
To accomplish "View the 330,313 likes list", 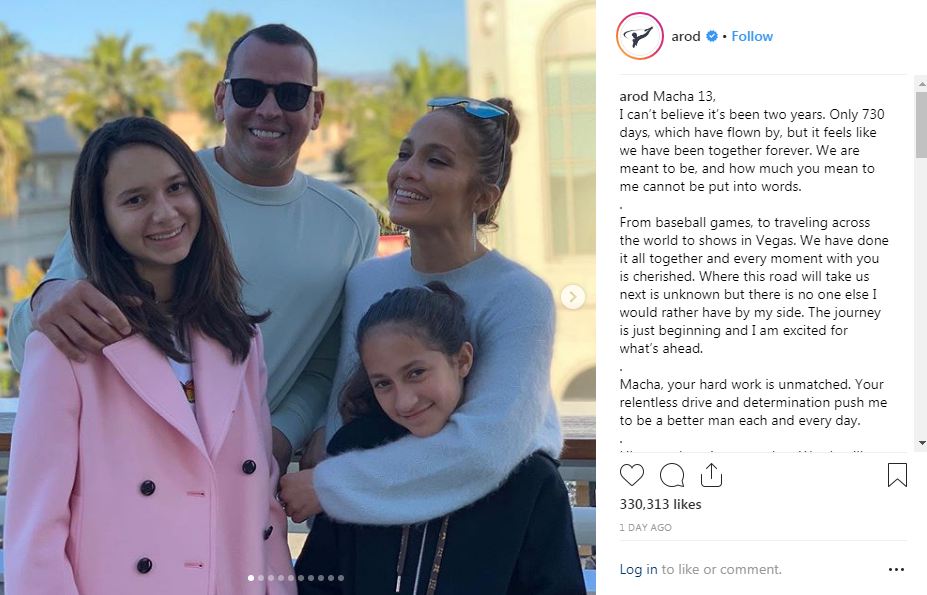I will (660, 504).
